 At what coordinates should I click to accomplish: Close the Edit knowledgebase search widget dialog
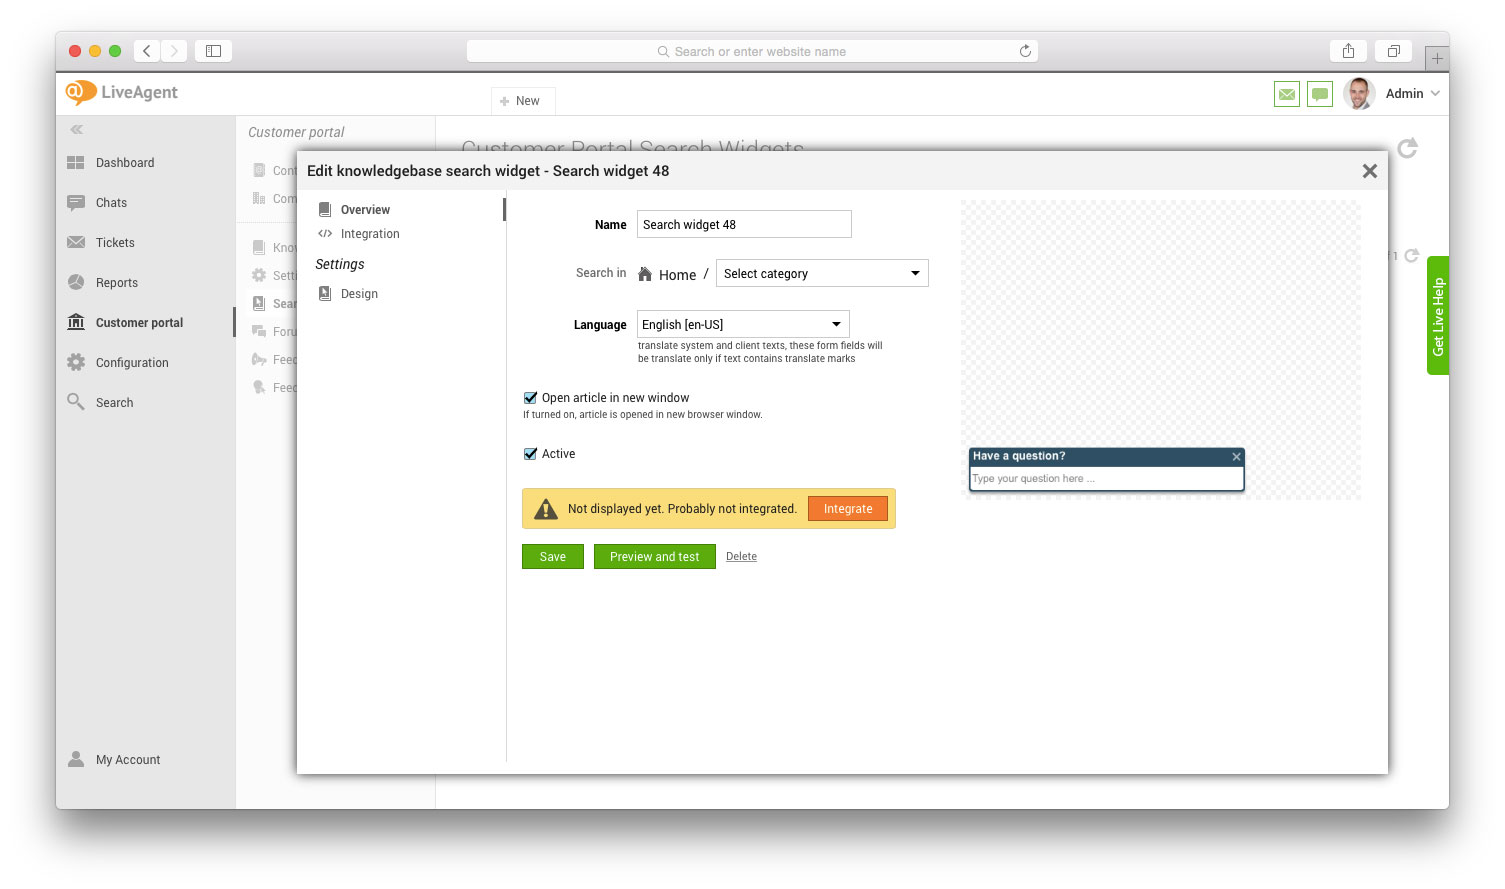(x=1370, y=171)
